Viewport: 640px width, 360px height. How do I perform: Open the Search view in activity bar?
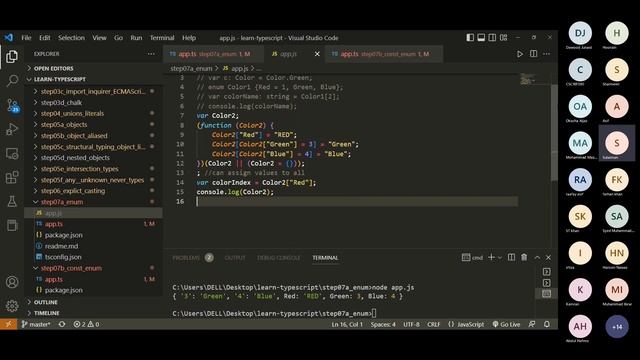(x=12, y=80)
